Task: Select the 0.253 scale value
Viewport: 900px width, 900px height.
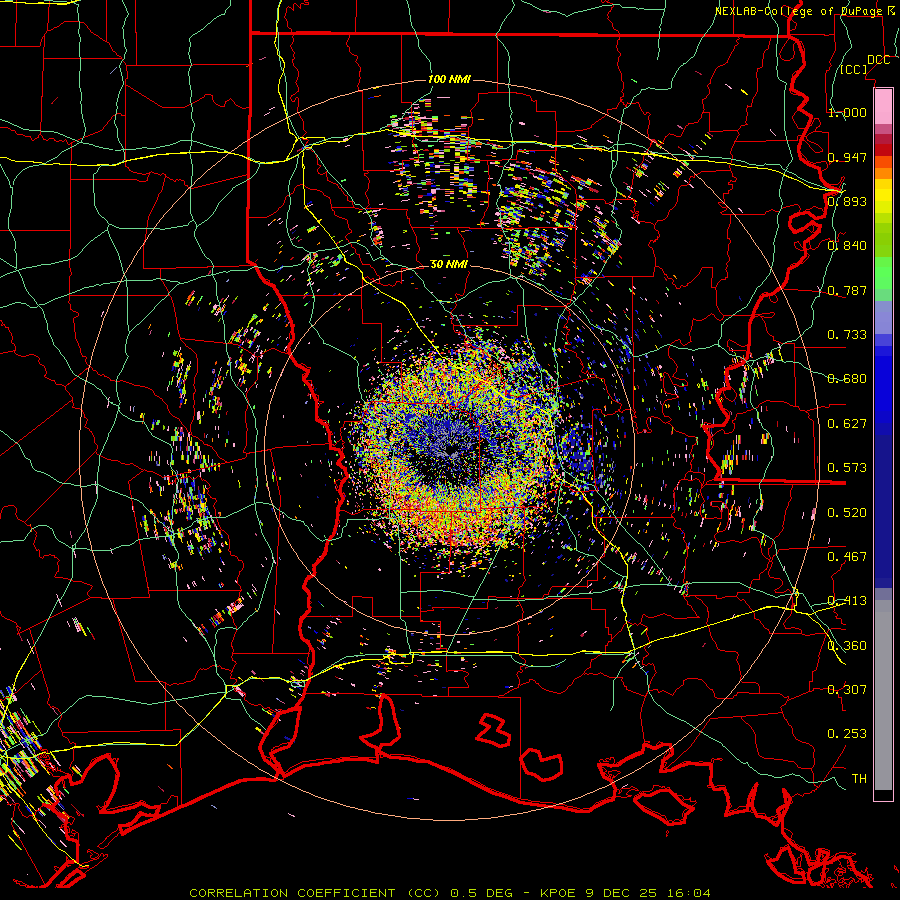Action: [847, 734]
